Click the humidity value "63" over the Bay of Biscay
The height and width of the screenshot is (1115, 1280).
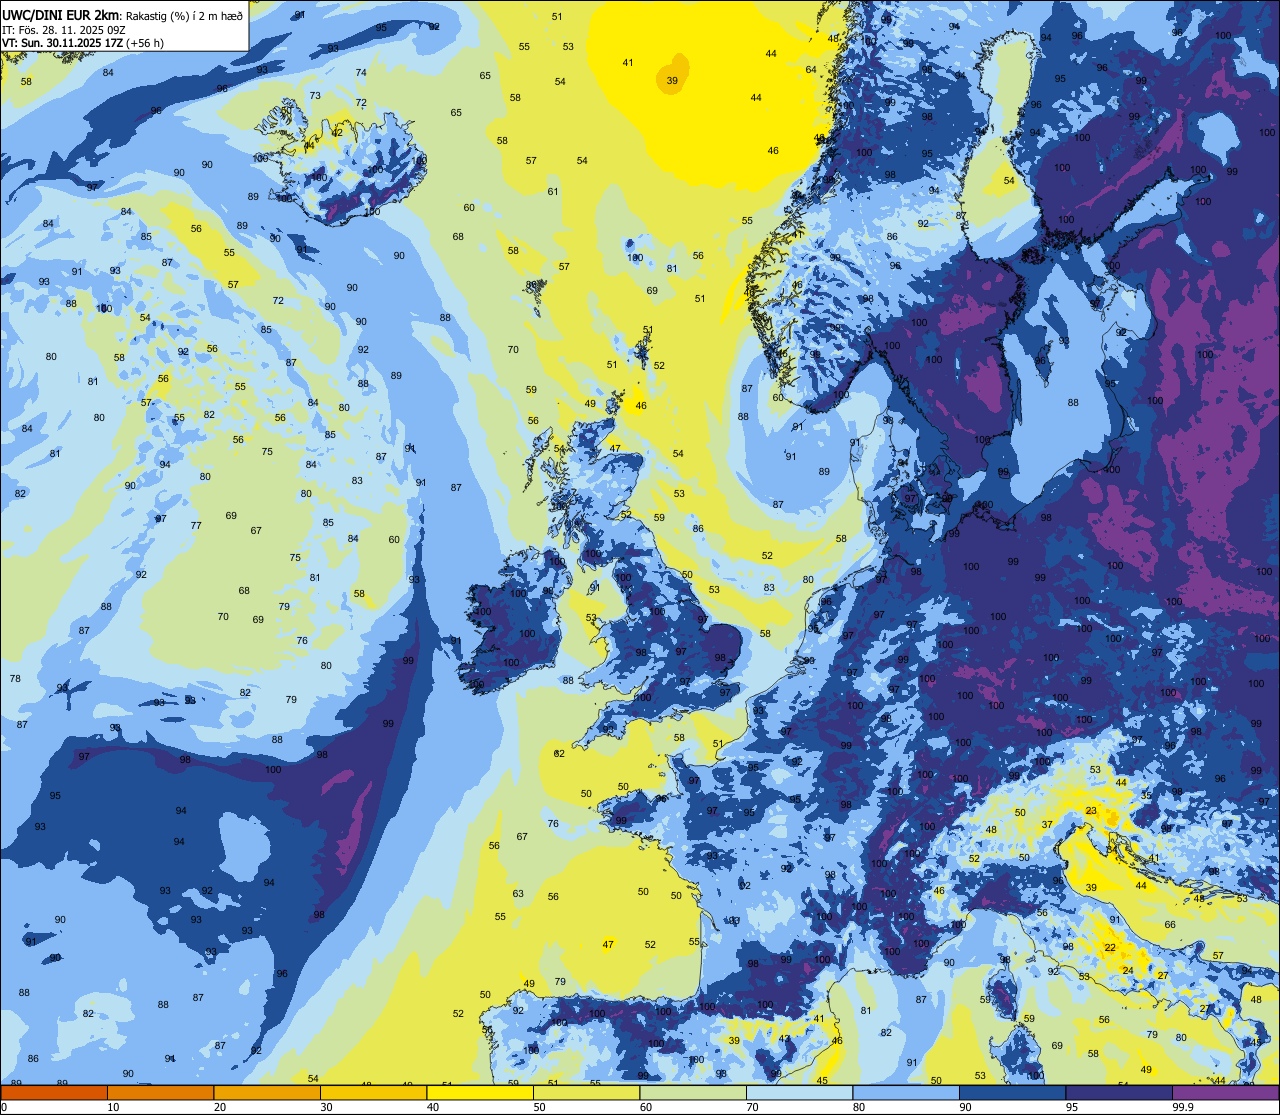coord(518,894)
